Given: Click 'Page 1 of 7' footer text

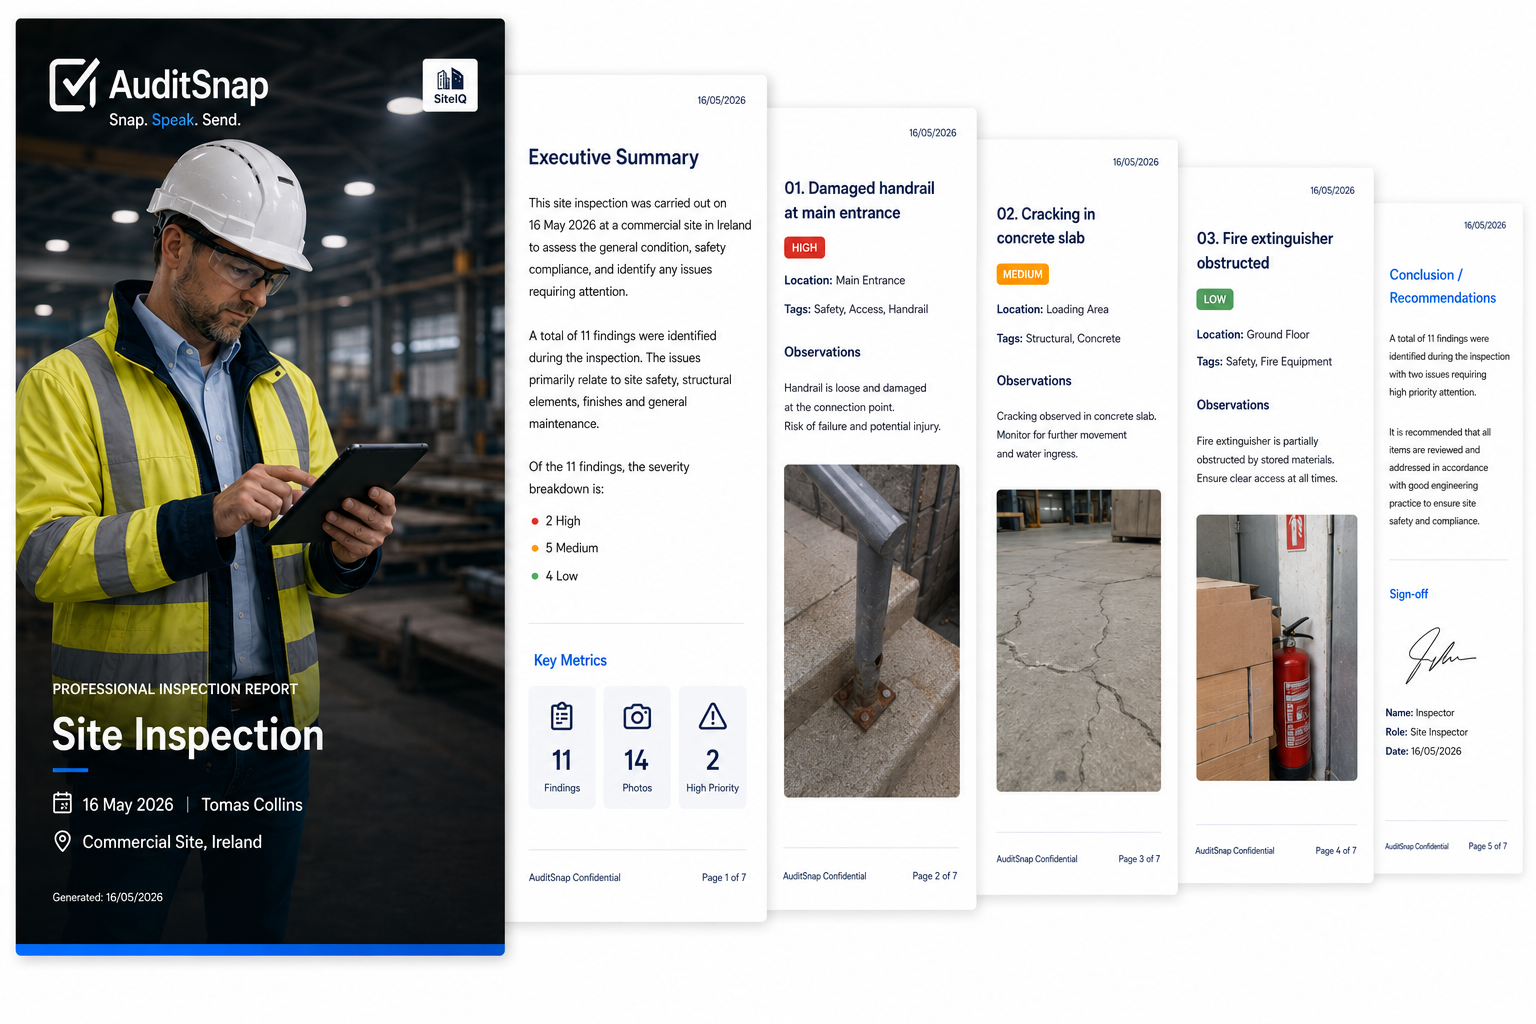Looking at the screenshot, I should (724, 878).
